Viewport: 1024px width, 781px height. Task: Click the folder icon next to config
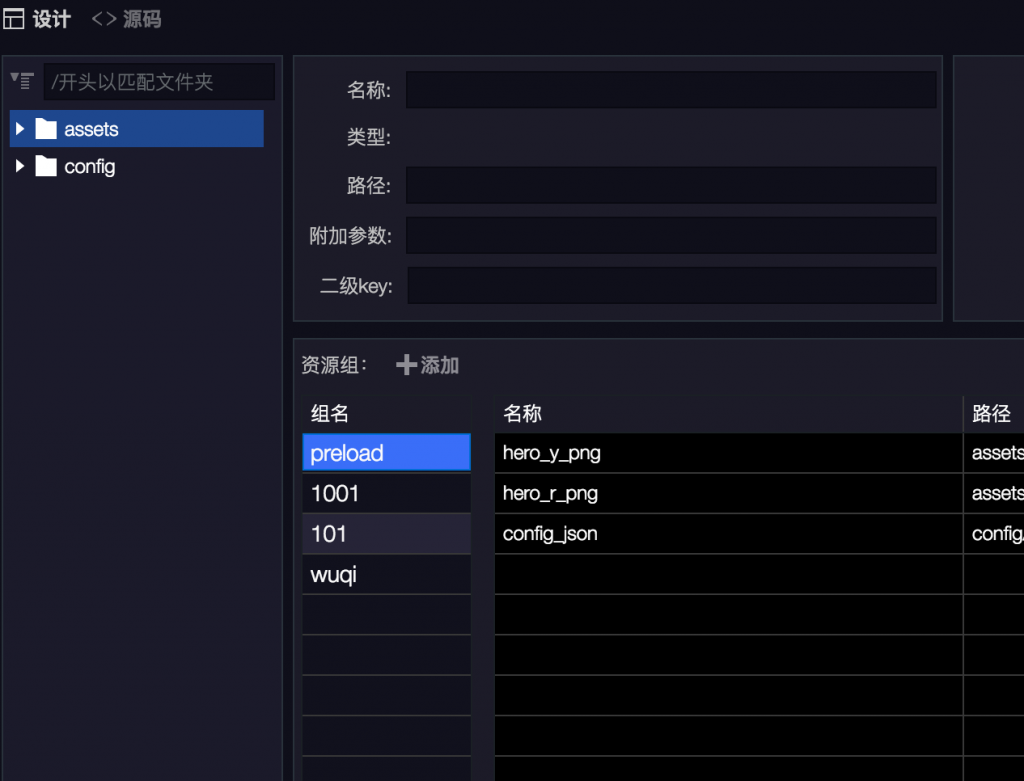coord(46,167)
